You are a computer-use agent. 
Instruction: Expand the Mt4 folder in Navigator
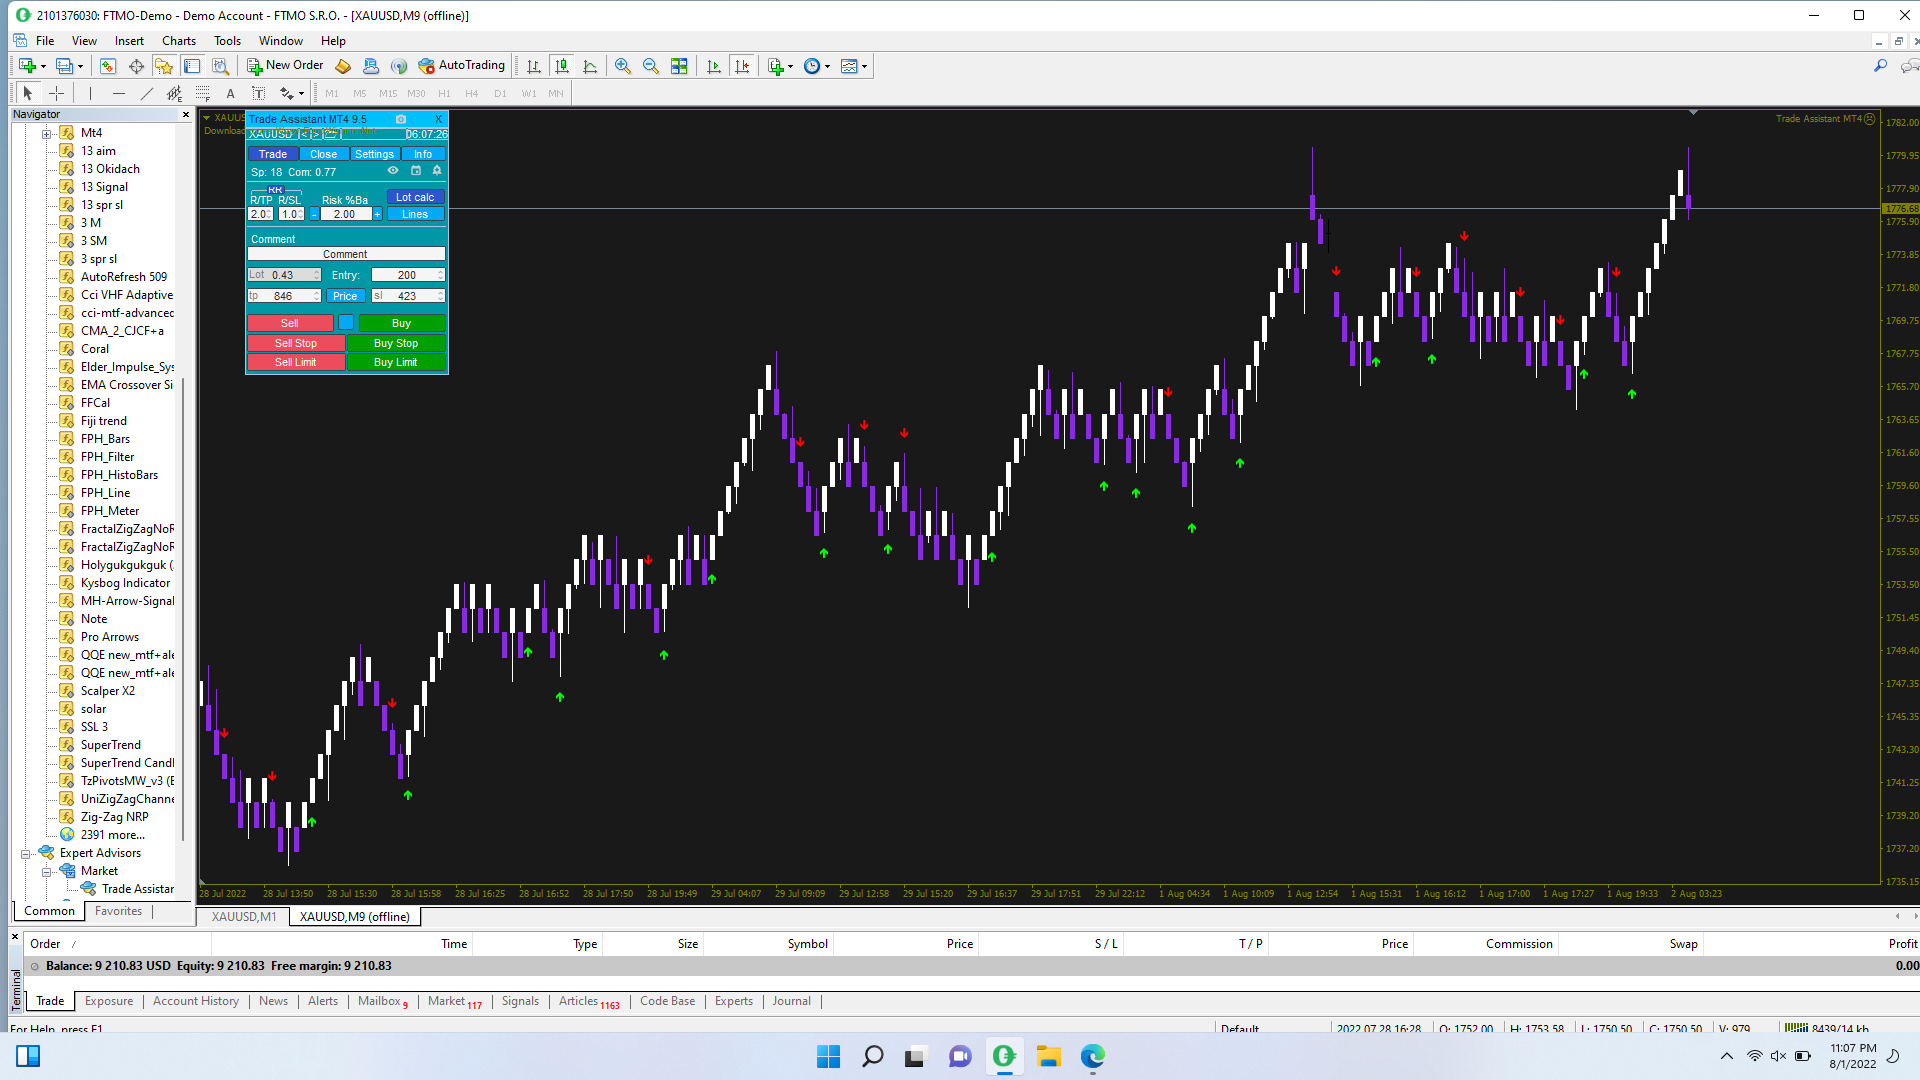[46, 133]
